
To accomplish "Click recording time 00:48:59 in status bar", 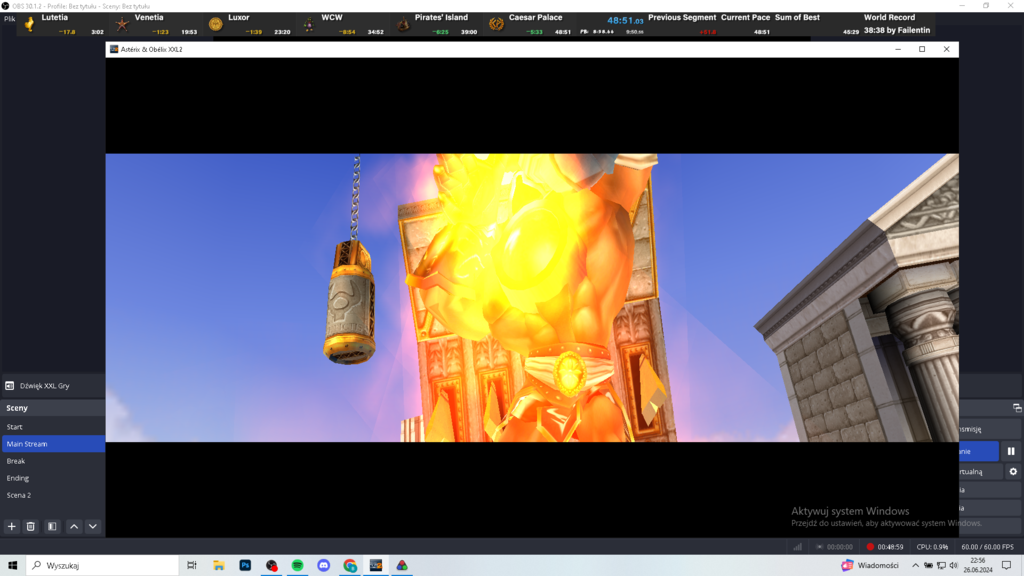I will coord(890,547).
